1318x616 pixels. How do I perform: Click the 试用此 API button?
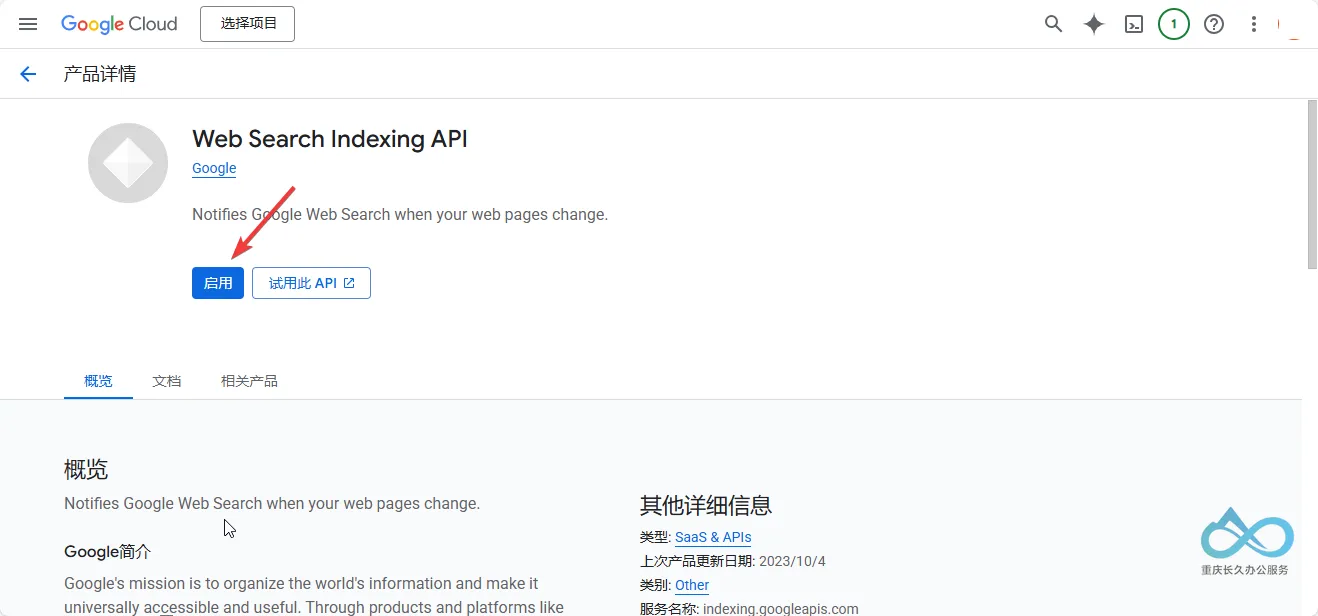pos(311,283)
